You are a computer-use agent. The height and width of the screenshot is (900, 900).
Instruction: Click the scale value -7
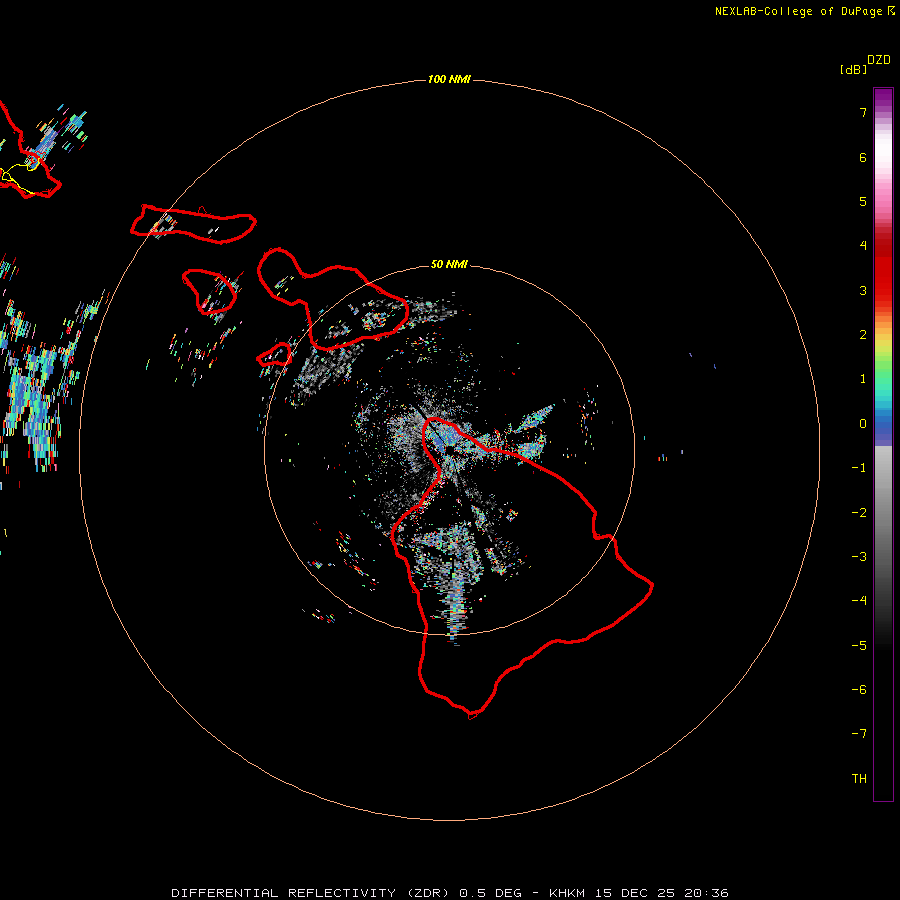point(859,734)
